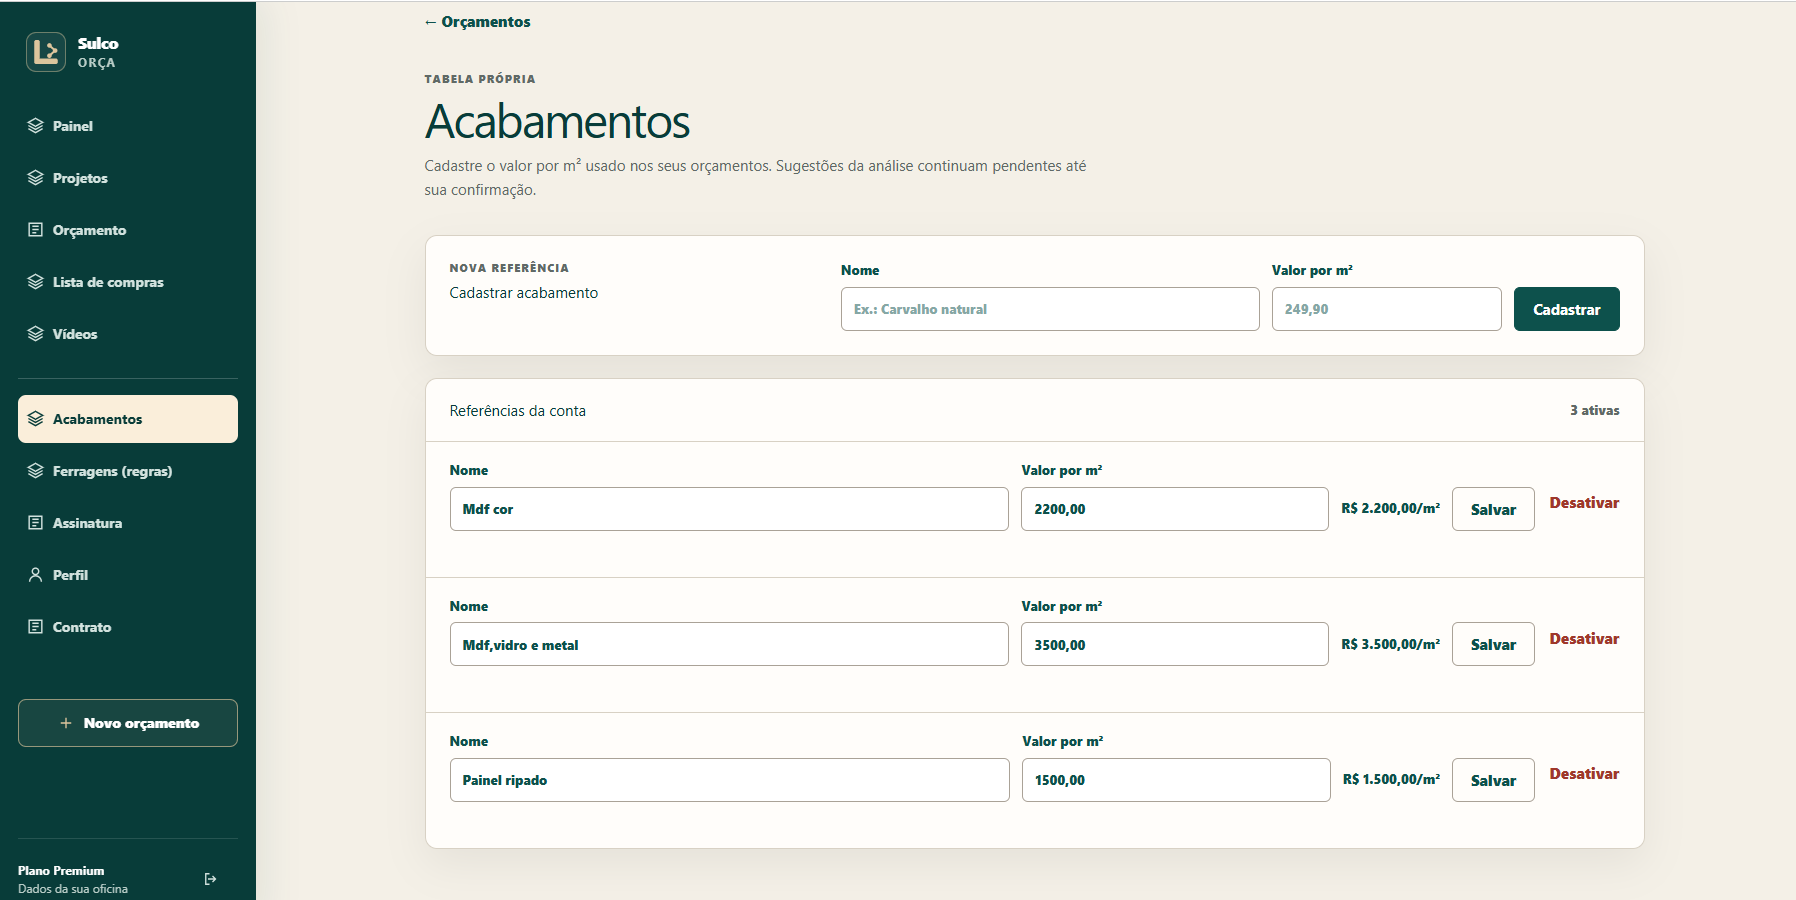Click the plus icon in Novo orçamento
This screenshot has width=1796, height=900.
(x=66, y=723)
